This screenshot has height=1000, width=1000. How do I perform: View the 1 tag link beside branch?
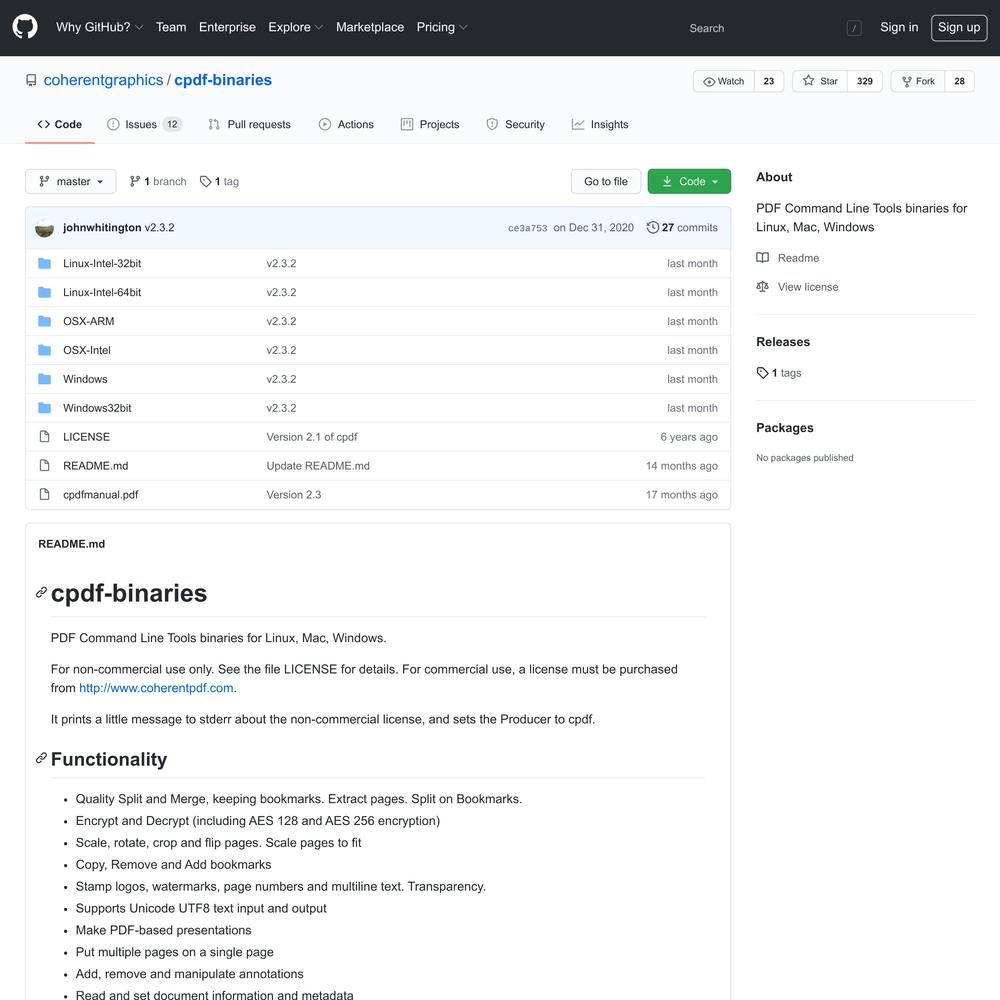coord(219,181)
